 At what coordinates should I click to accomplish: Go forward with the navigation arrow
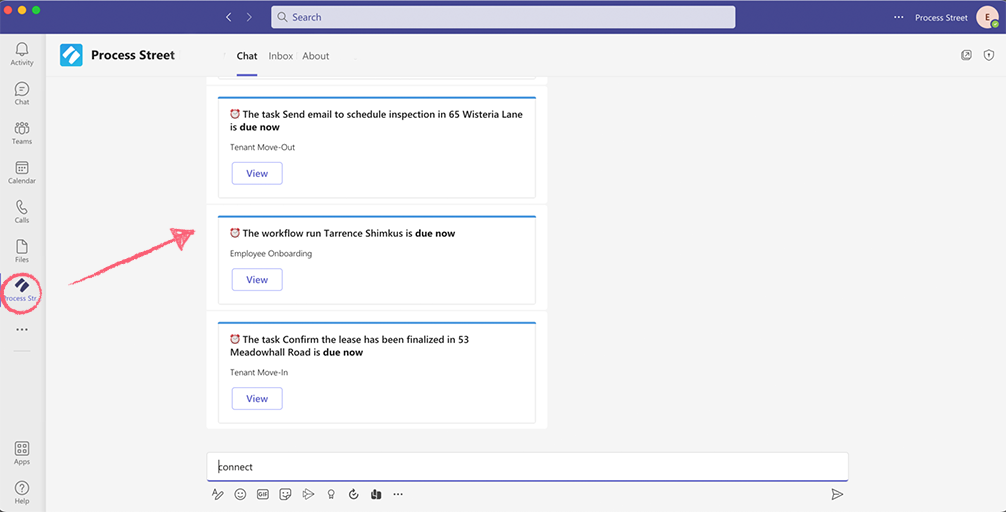[x=249, y=17]
